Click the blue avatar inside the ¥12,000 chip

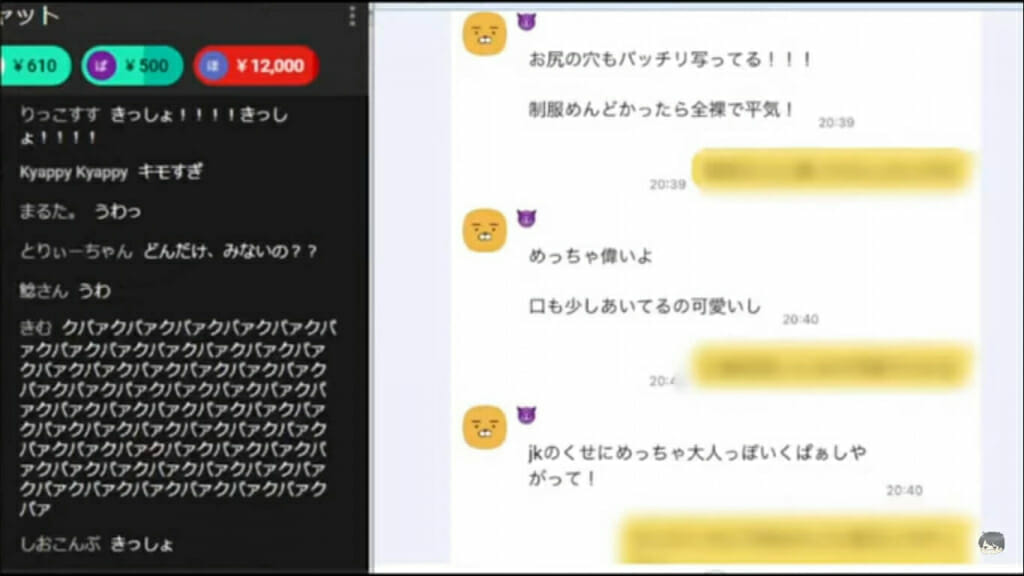click(x=213, y=65)
